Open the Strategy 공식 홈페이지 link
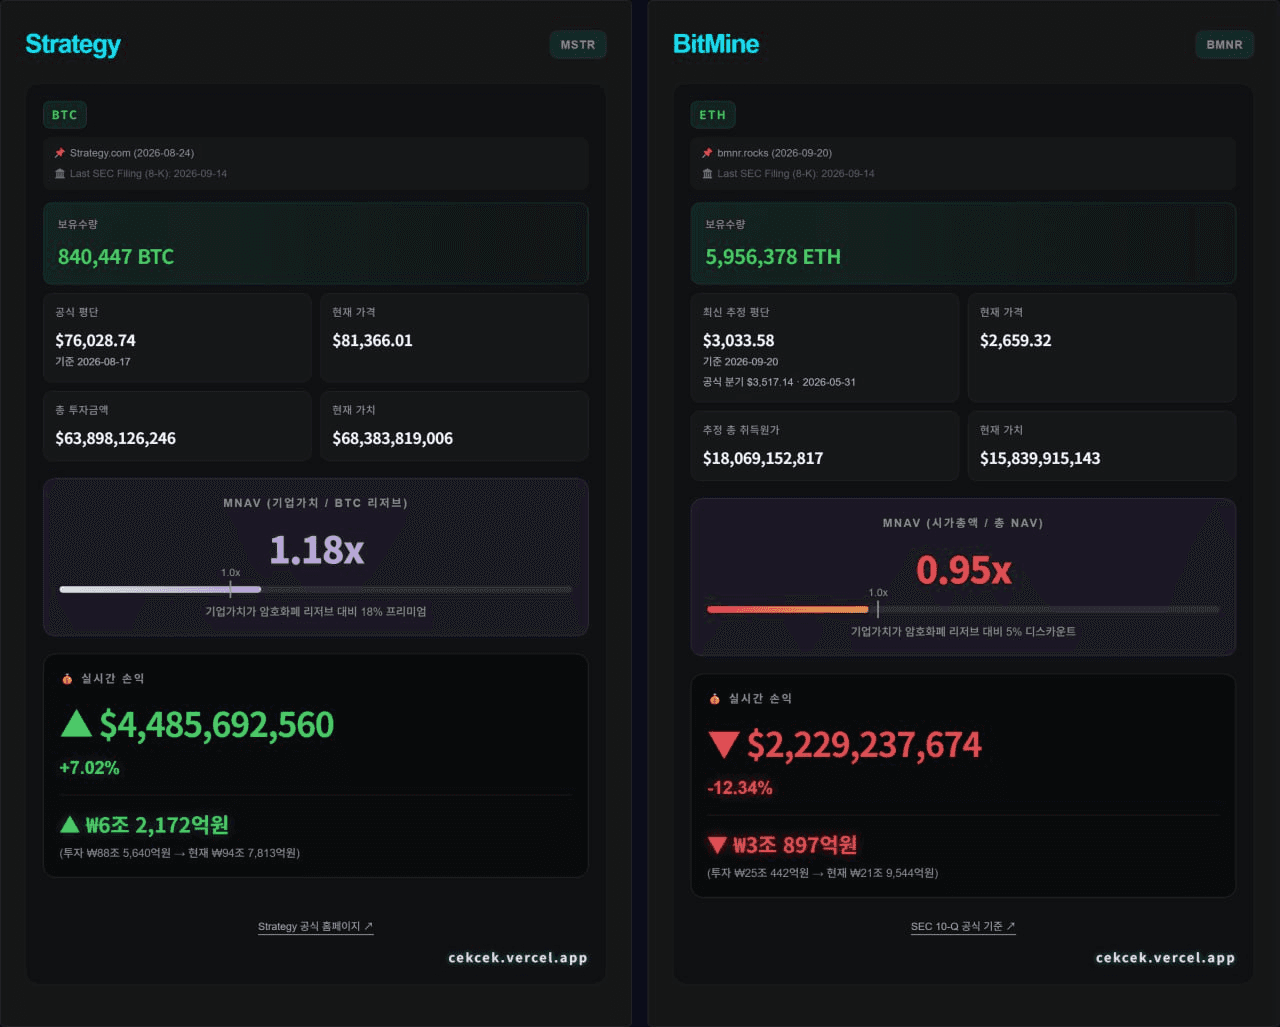 click(315, 927)
